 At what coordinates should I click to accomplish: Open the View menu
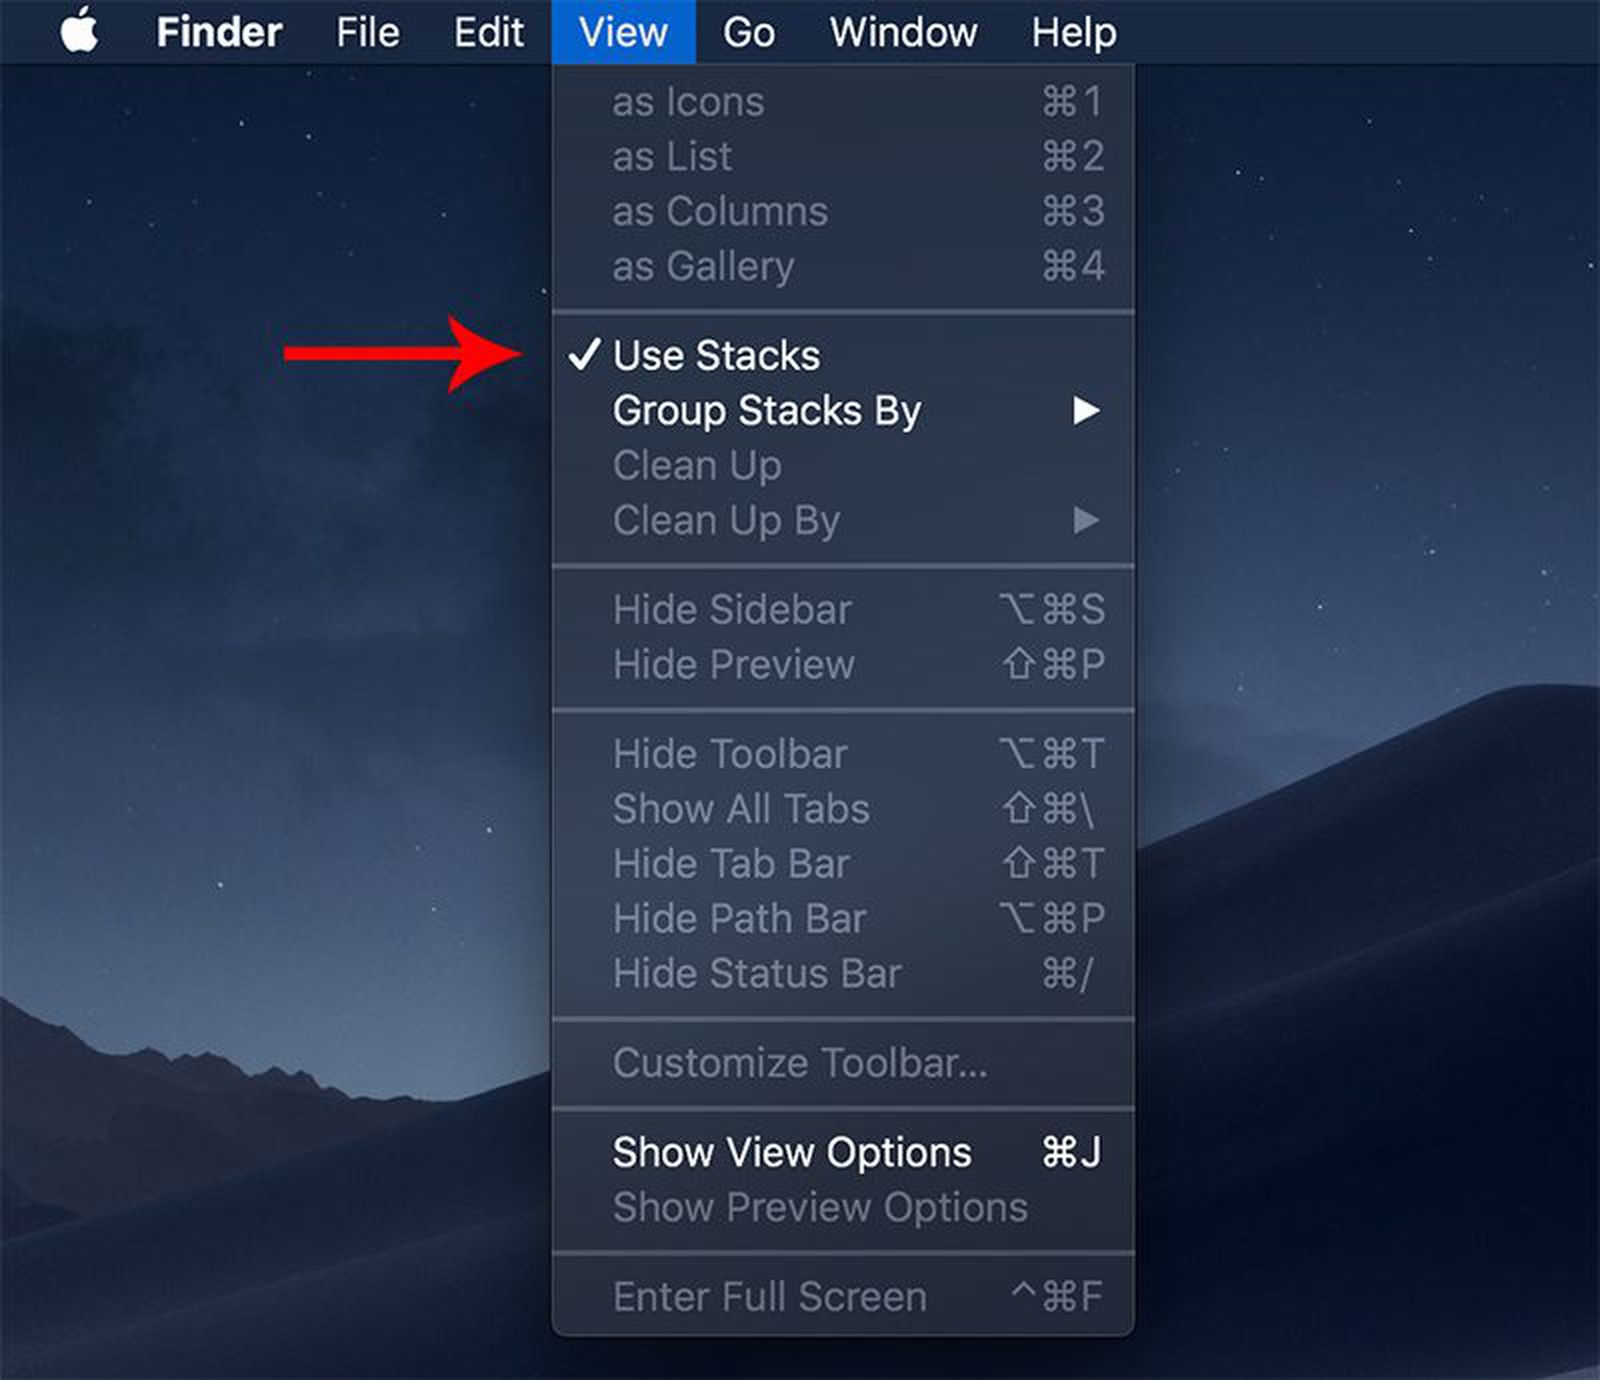[x=622, y=30]
